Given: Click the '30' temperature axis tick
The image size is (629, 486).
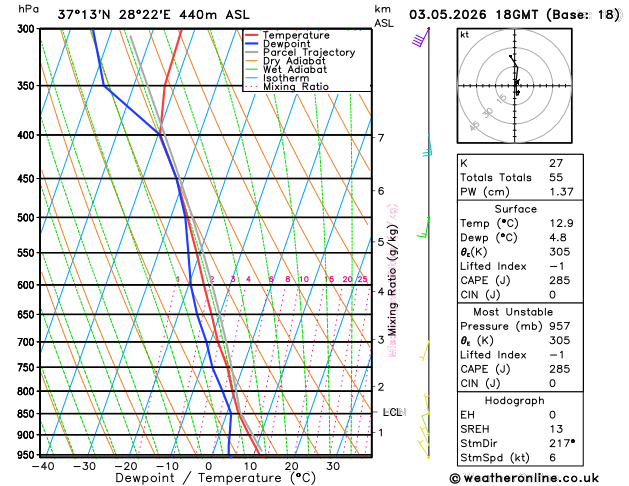Looking at the screenshot, I should [x=333, y=466].
